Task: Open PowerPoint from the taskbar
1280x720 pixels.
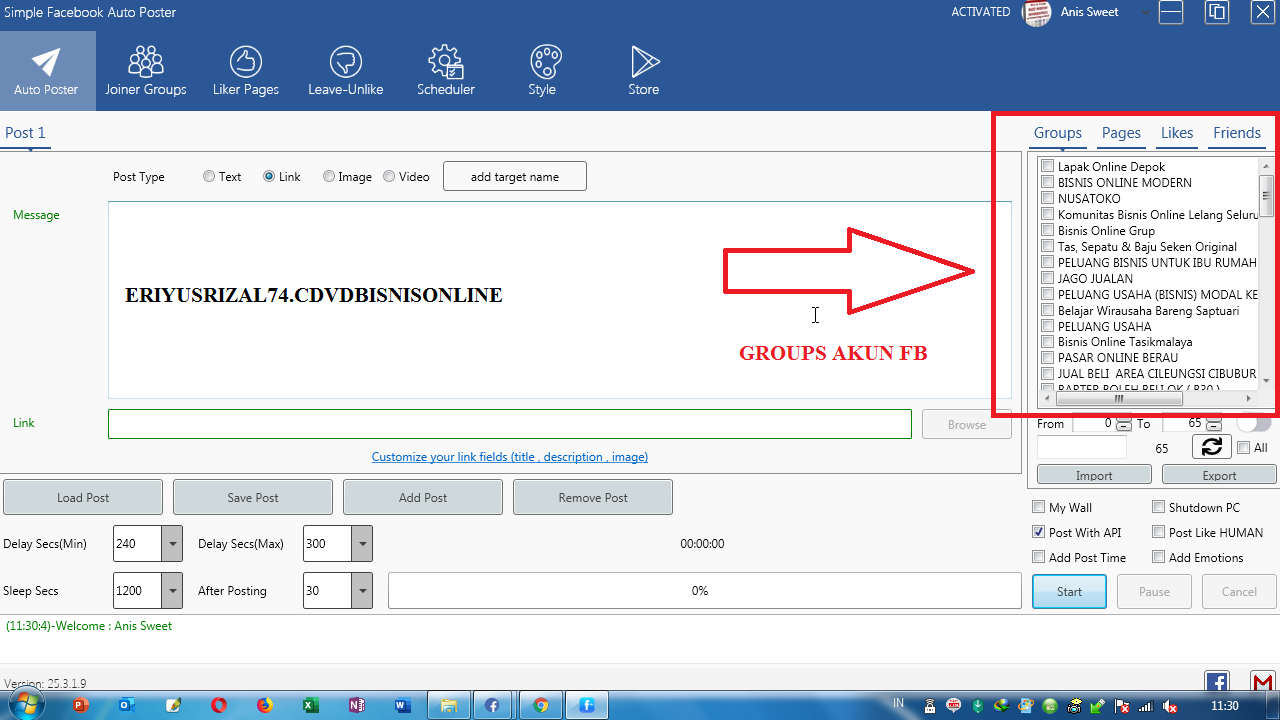Action: coord(81,705)
